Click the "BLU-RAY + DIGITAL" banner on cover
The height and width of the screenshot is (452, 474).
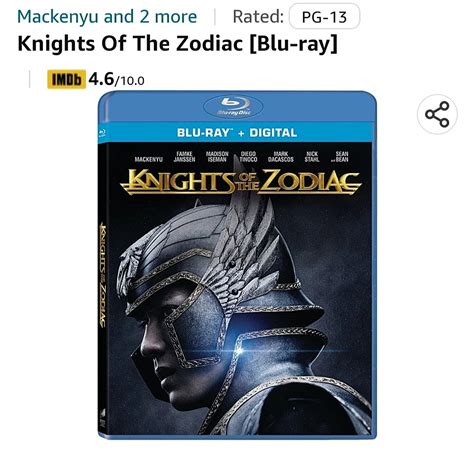coord(237,133)
